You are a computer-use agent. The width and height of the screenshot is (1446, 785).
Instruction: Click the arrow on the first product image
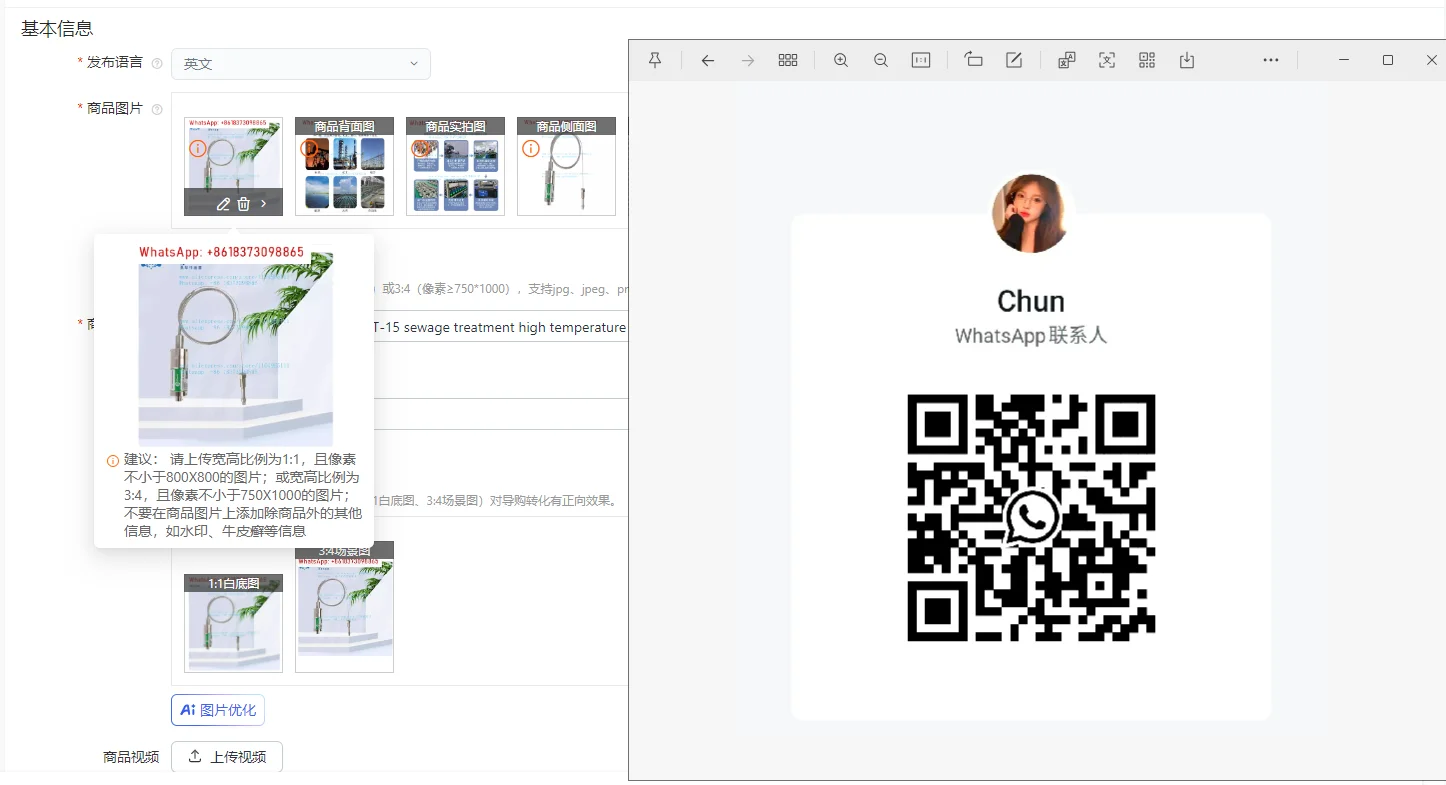(264, 204)
